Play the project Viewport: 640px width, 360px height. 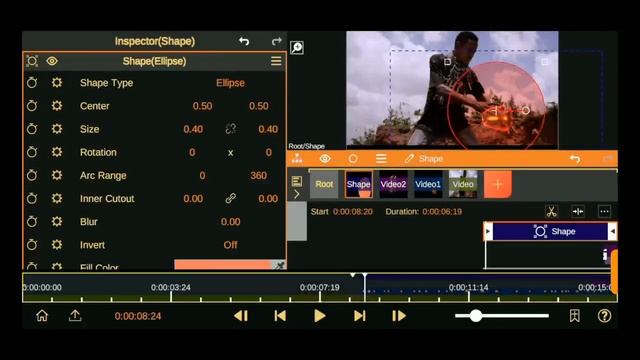point(320,316)
